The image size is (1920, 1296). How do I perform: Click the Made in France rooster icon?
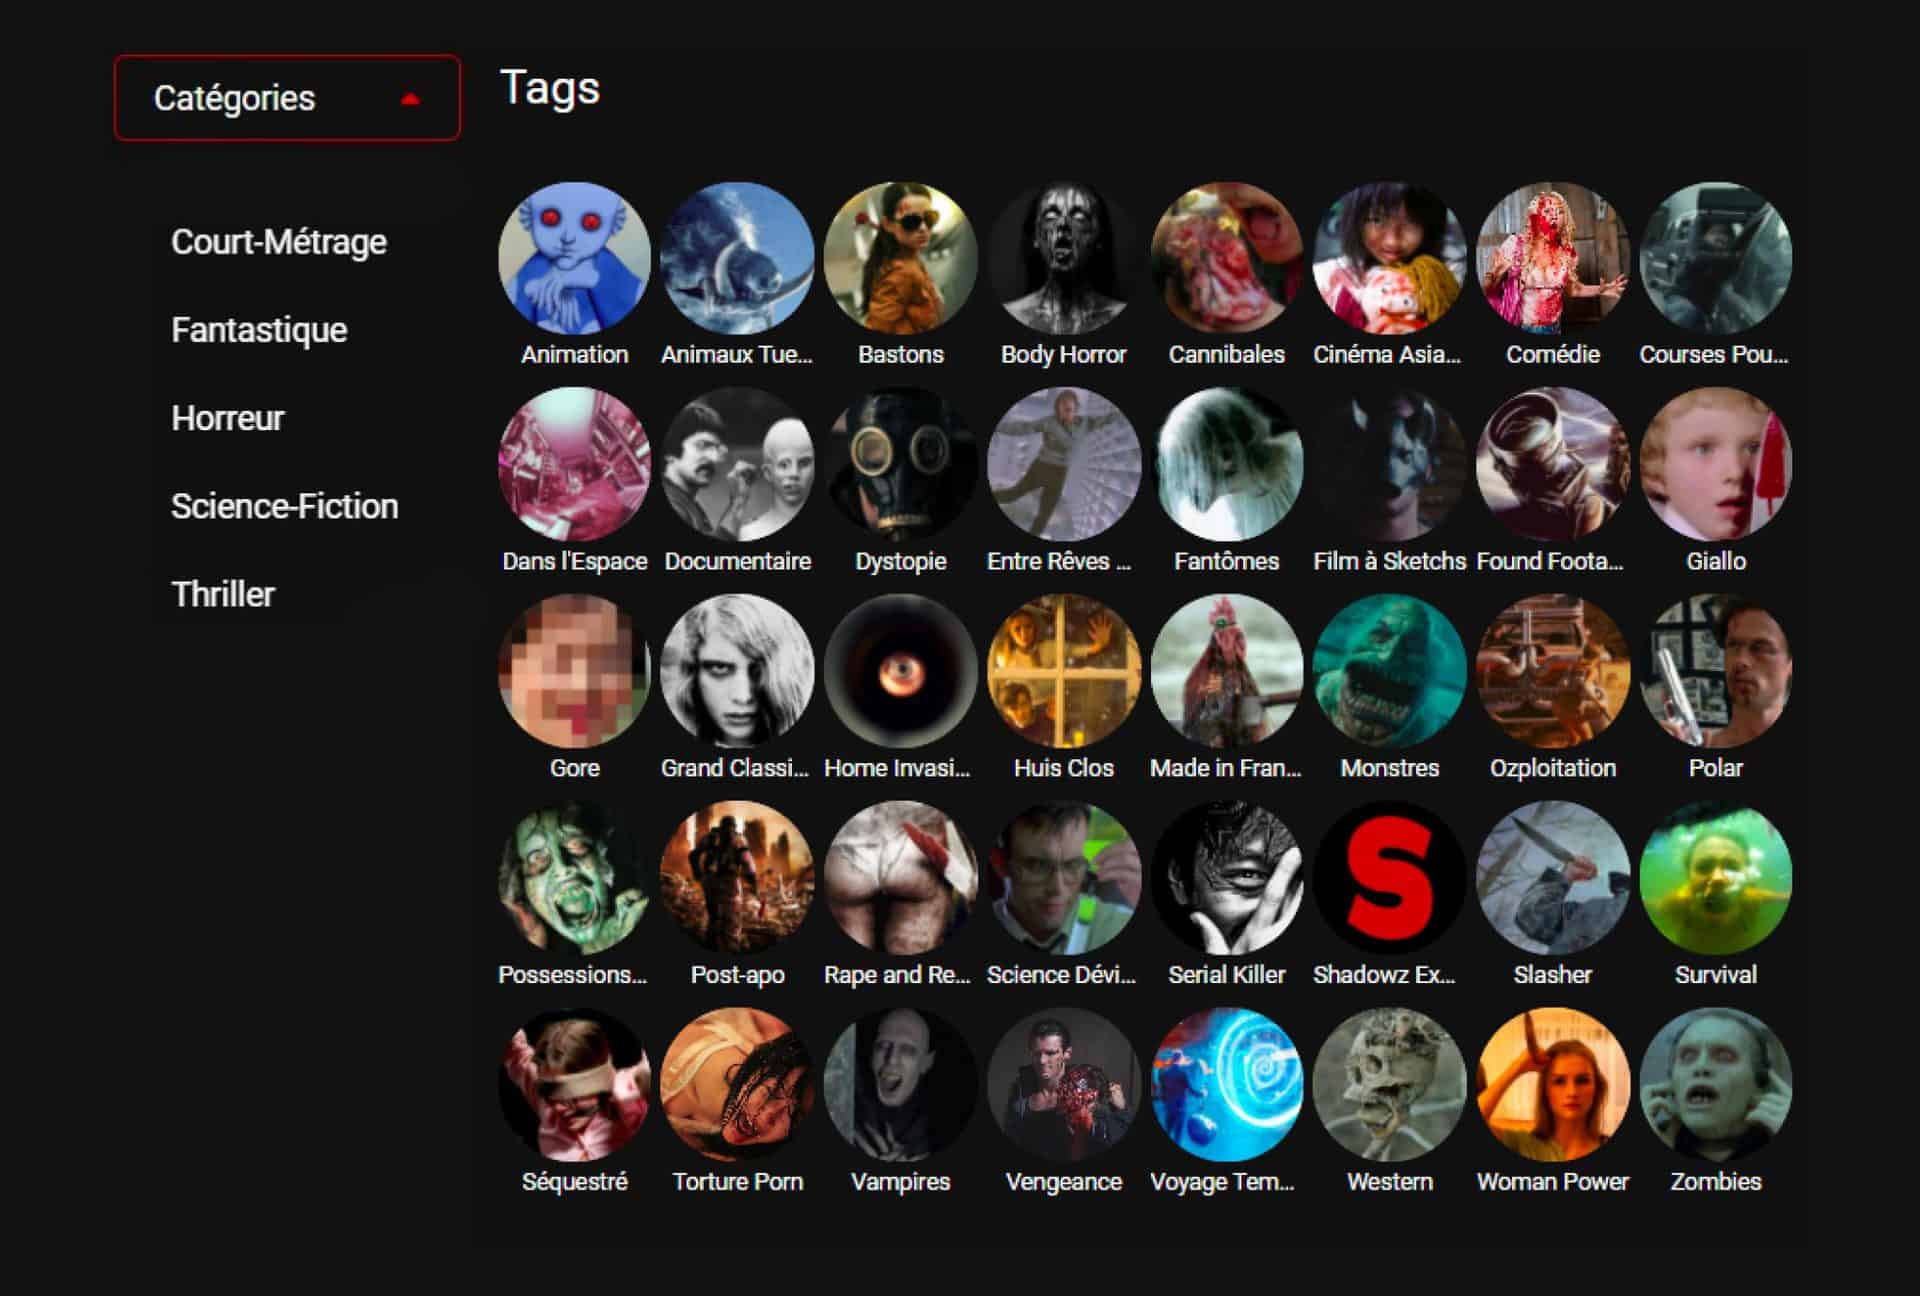(x=1226, y=671)
